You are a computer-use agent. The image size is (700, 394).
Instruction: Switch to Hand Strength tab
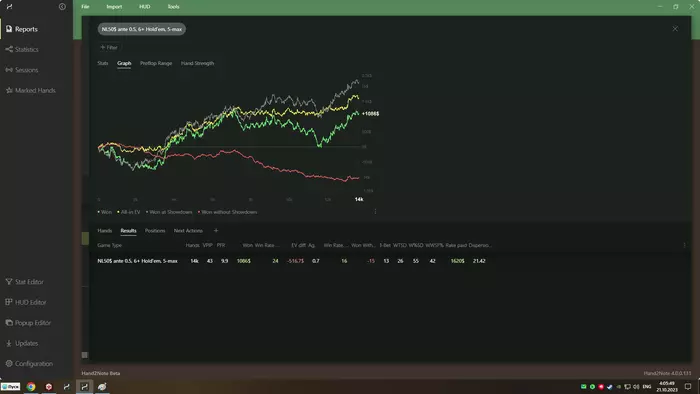click(x=197, y=63)
